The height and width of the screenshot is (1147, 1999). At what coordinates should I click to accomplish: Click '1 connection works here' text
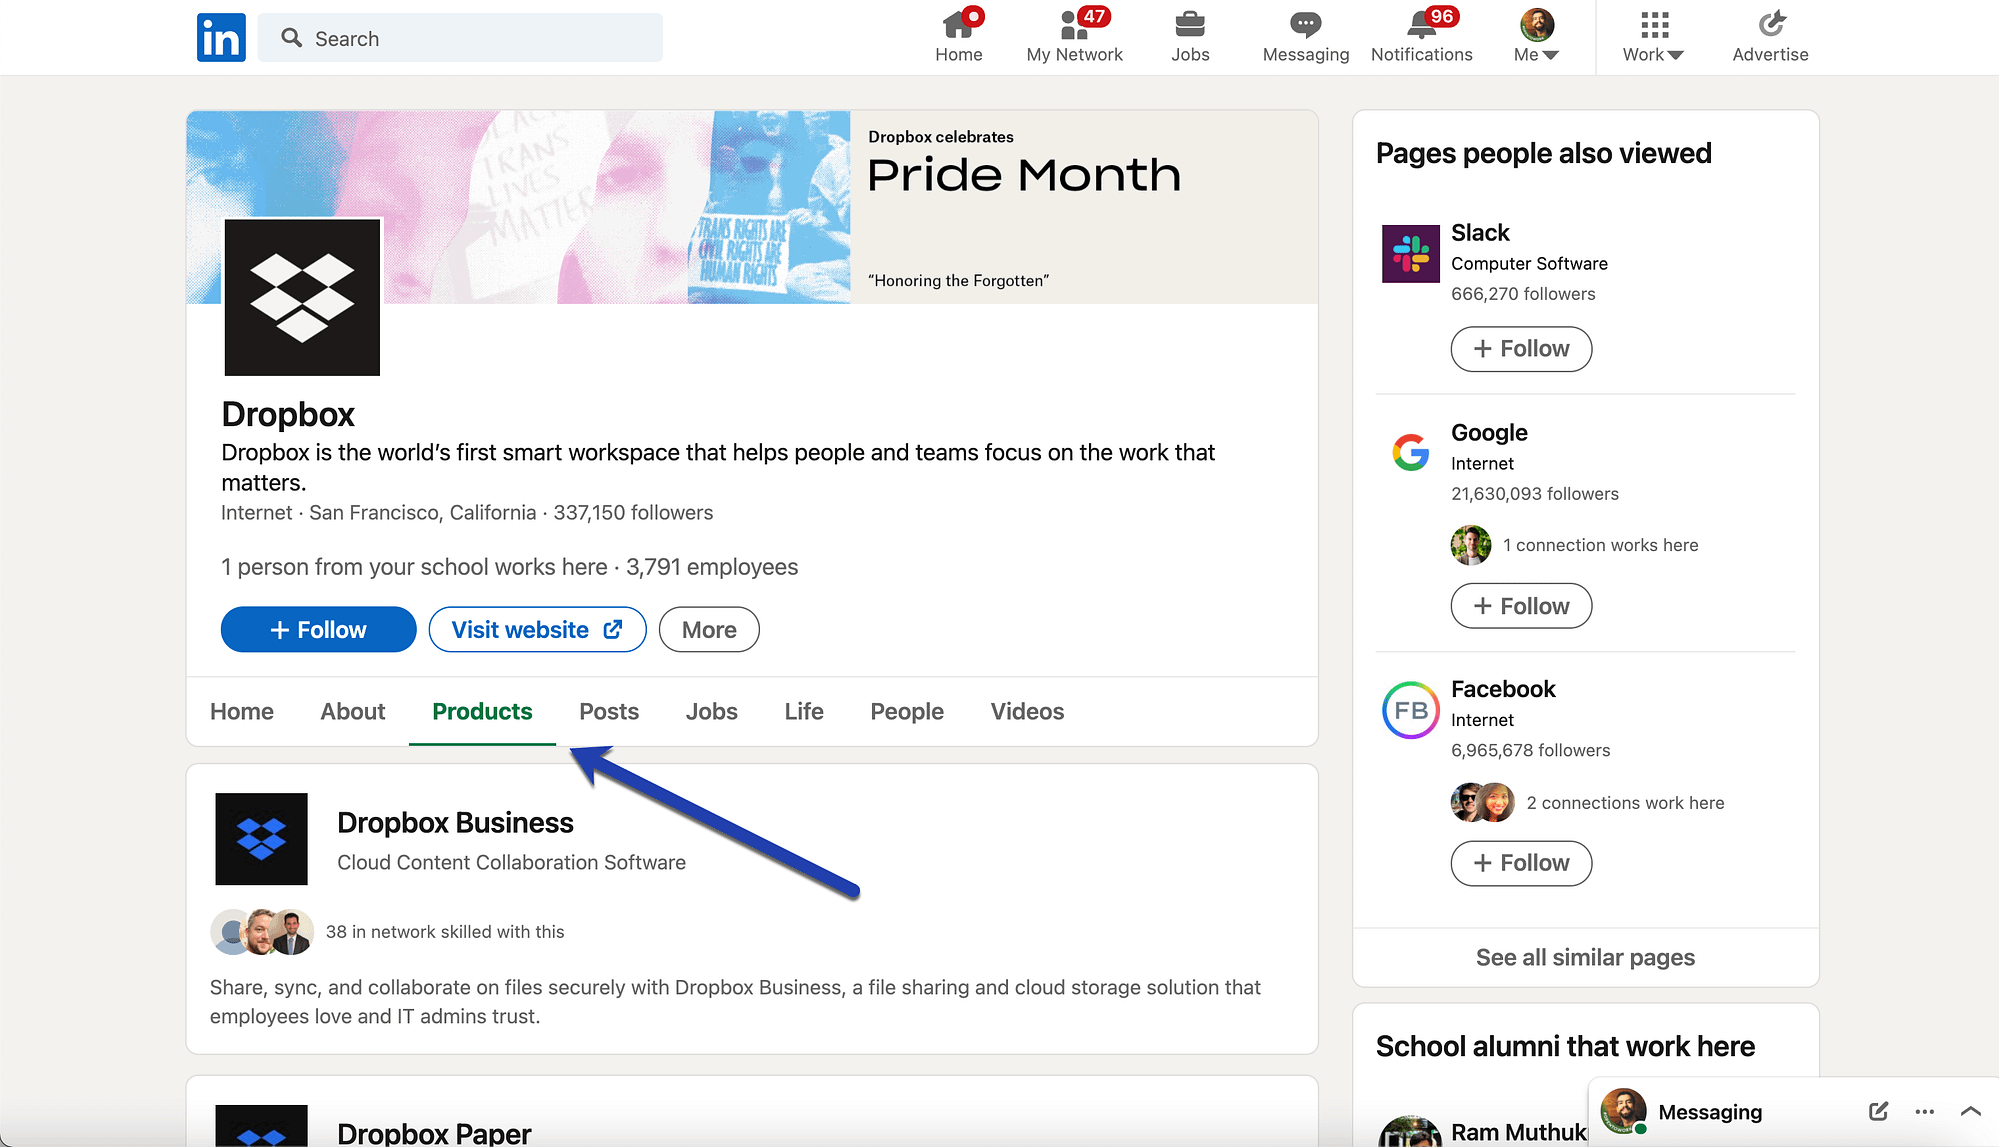tap(1600, 545)
